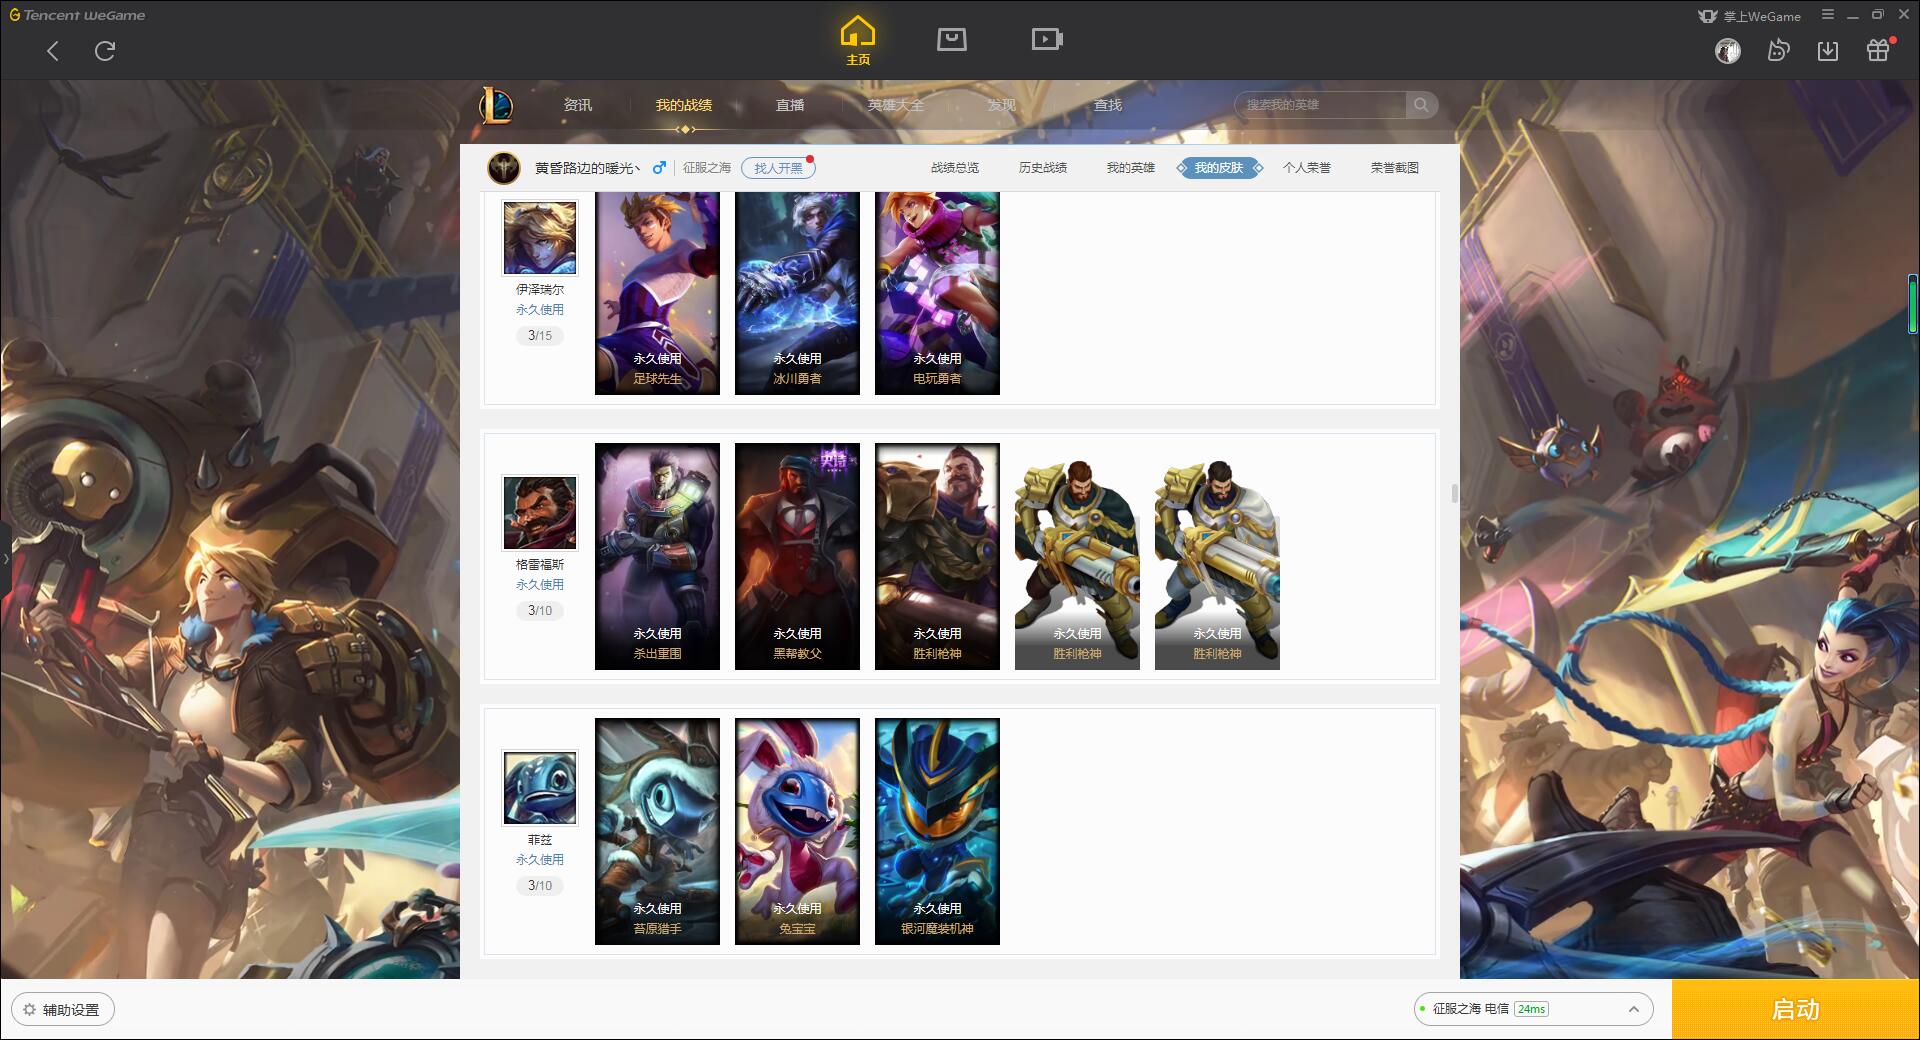This screenshot has height=1040, width=1920.
Task: Expand the left edge sidebar arrow
Action: click(5, 558)
